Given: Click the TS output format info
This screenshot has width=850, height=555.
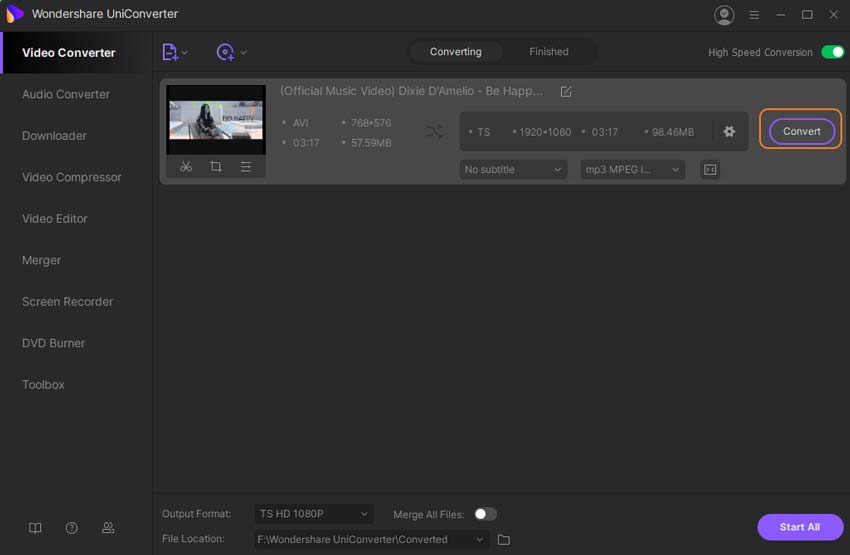Looking at the screenshot, I should (483, 132).
